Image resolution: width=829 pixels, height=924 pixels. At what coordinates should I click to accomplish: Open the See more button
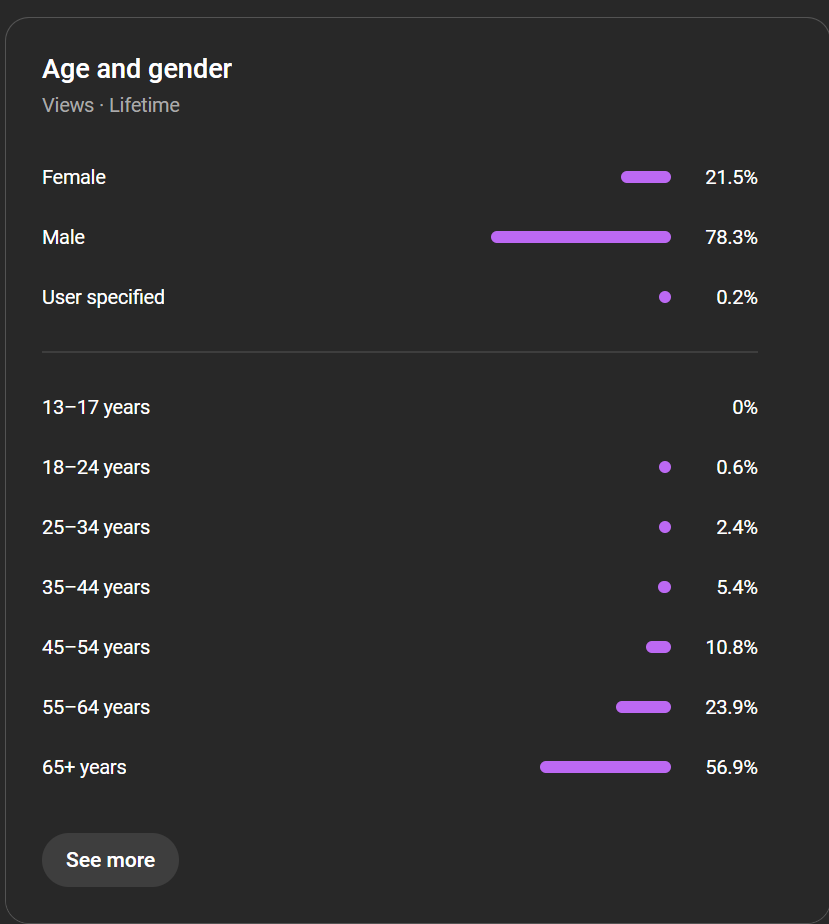(x=110, y=860)
